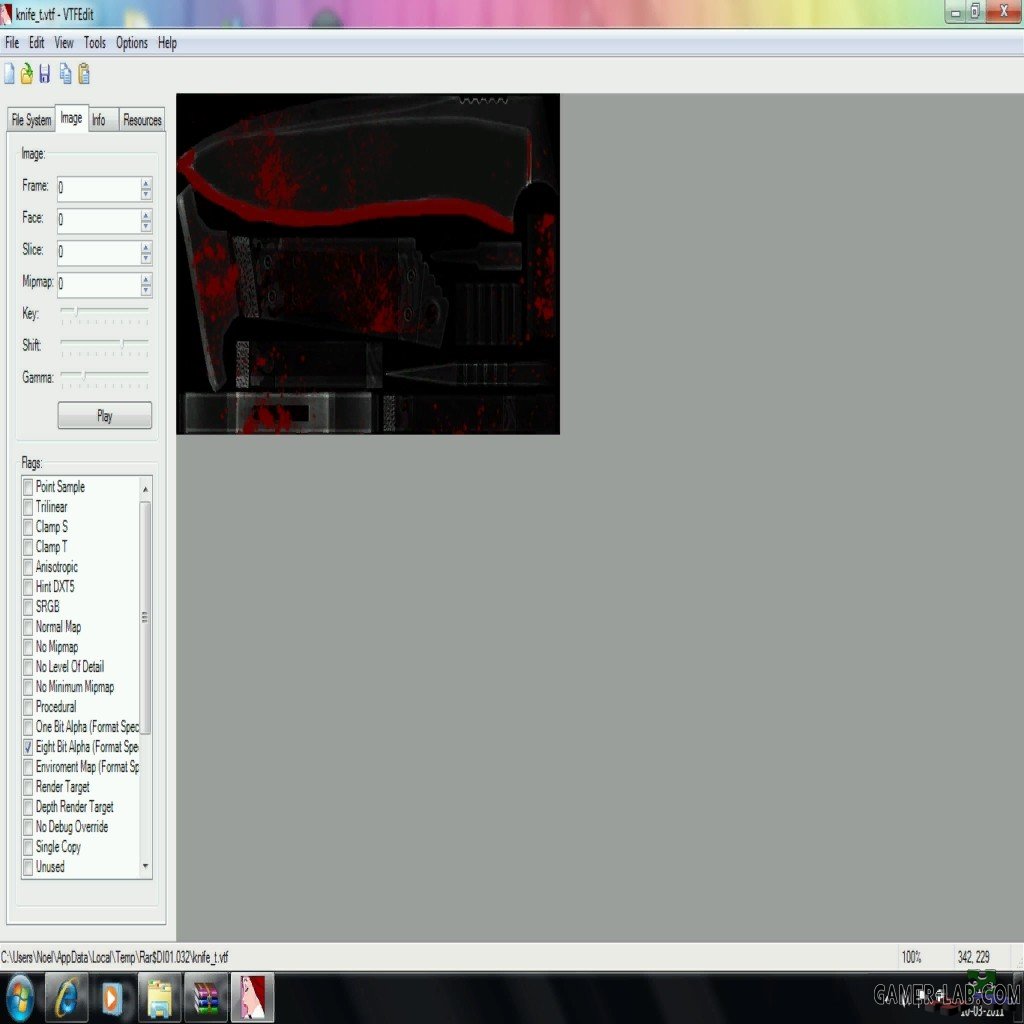Click in the Slice value field

pyautogui.click(x=99, y=252)
